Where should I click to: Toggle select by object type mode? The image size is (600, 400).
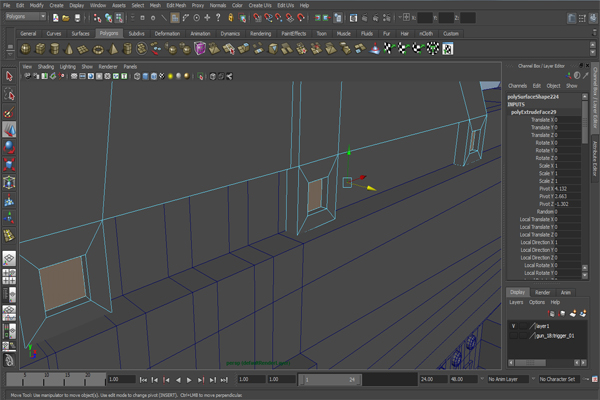pos(109,18)
